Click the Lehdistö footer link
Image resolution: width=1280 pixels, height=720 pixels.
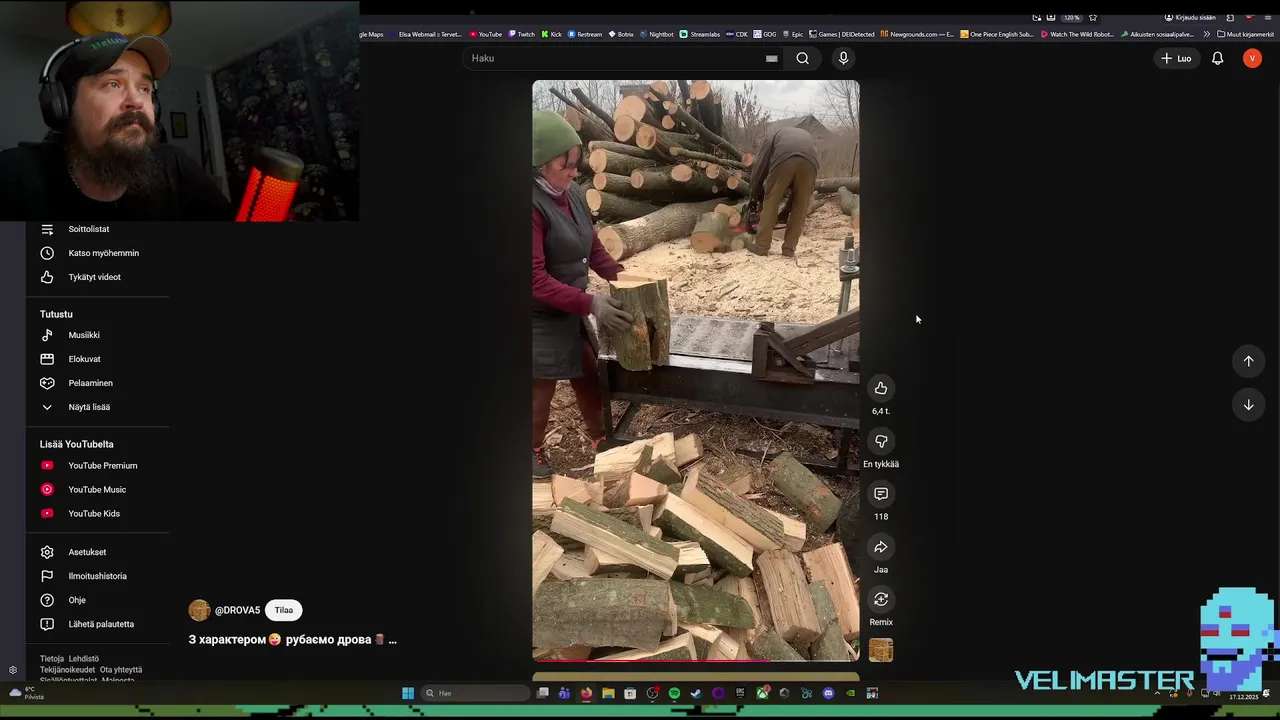[84, 659]
